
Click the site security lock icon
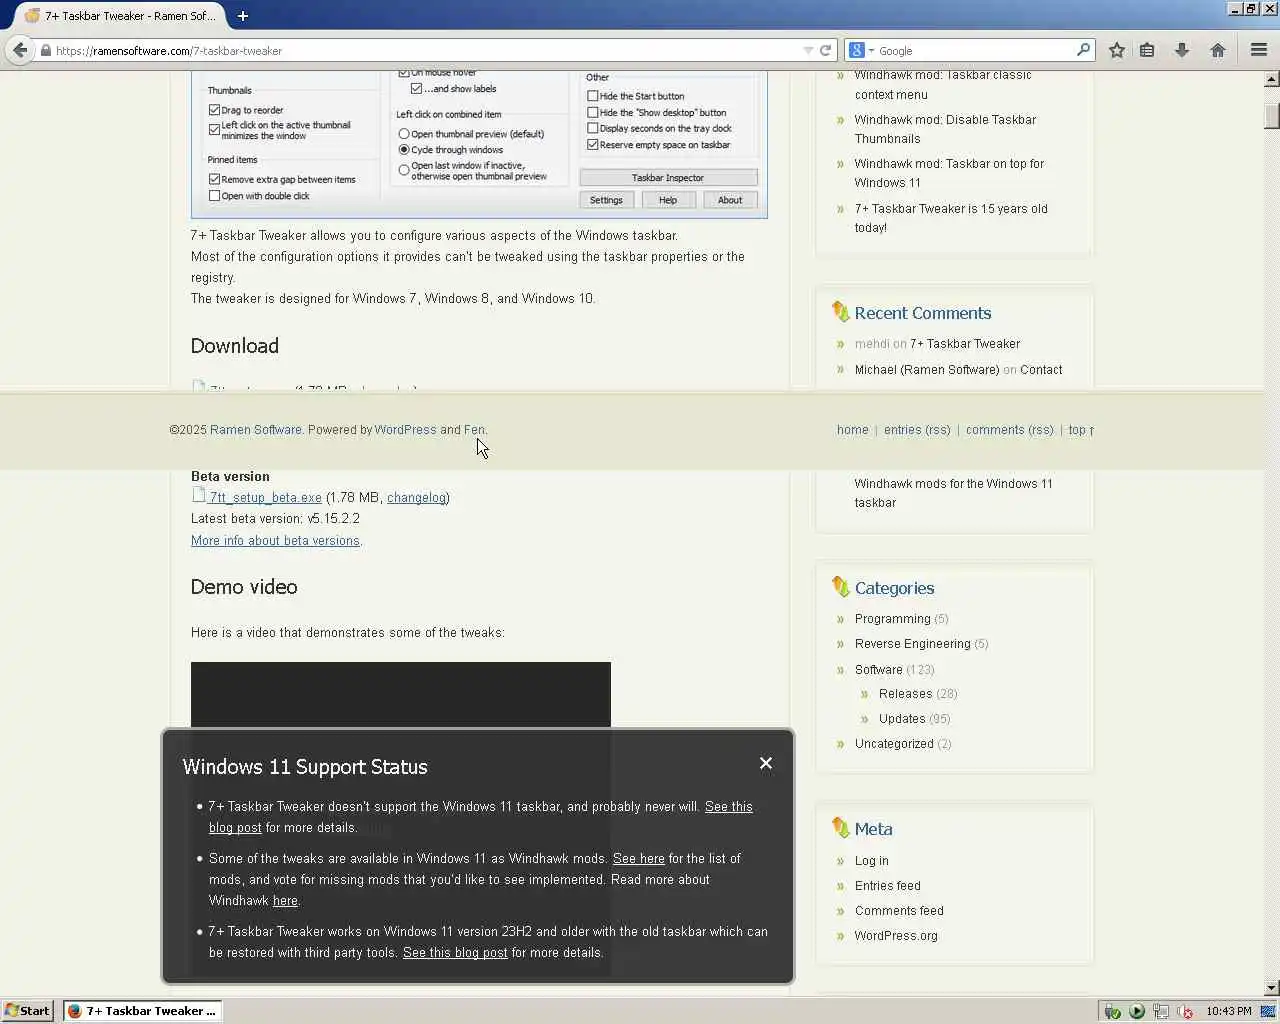coord(46,50)
